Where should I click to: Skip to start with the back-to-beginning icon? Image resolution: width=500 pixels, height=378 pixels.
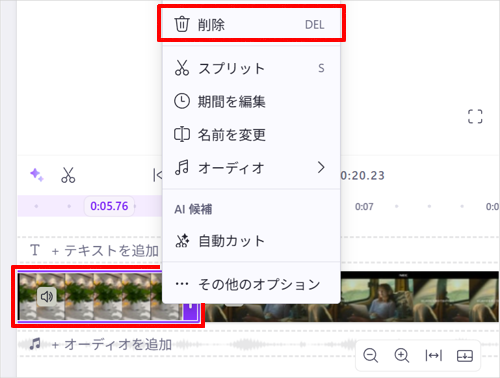coord(157,175)
